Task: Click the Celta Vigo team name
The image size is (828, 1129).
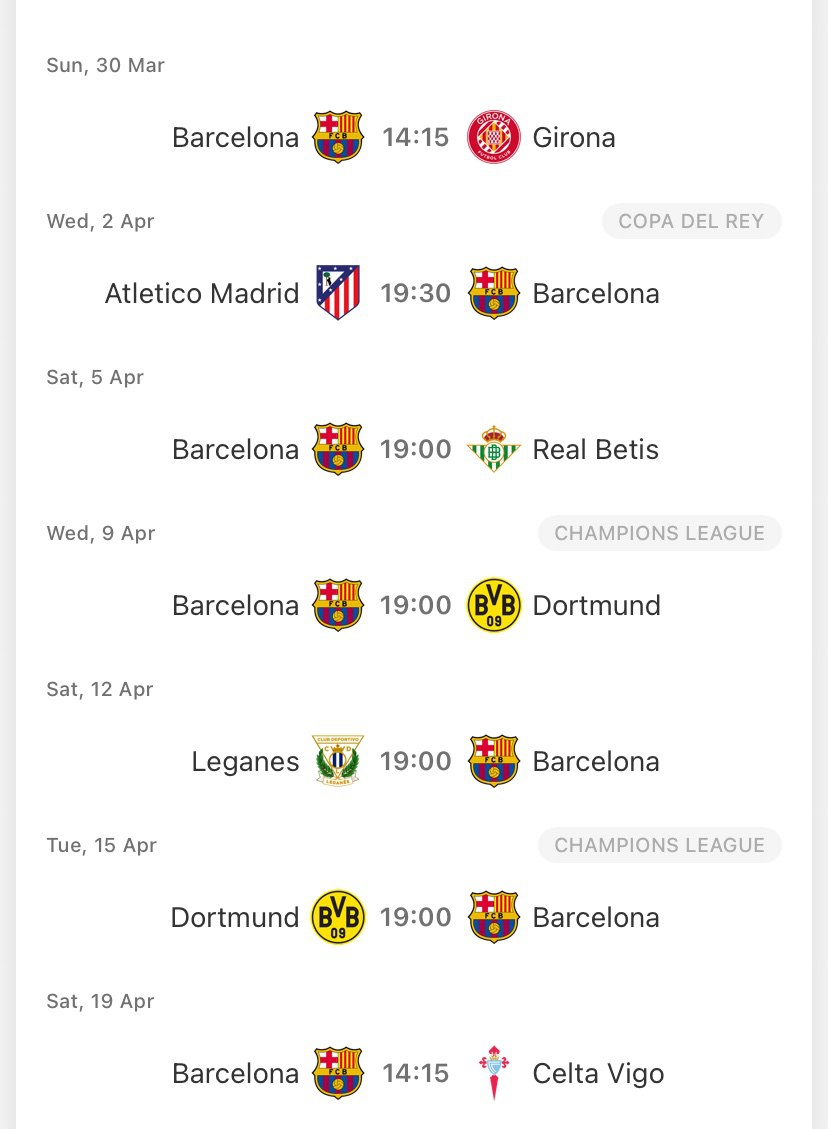Action: tap(598, 1073)
